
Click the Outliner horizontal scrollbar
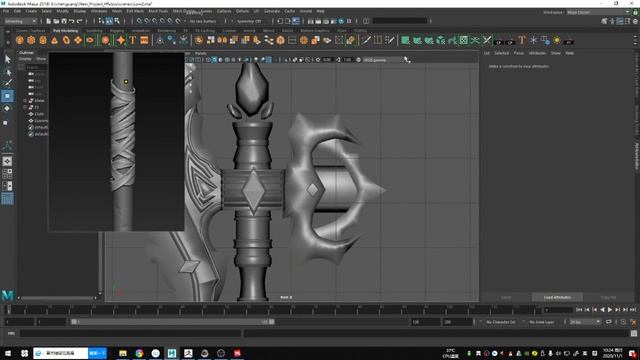point(57,298)
